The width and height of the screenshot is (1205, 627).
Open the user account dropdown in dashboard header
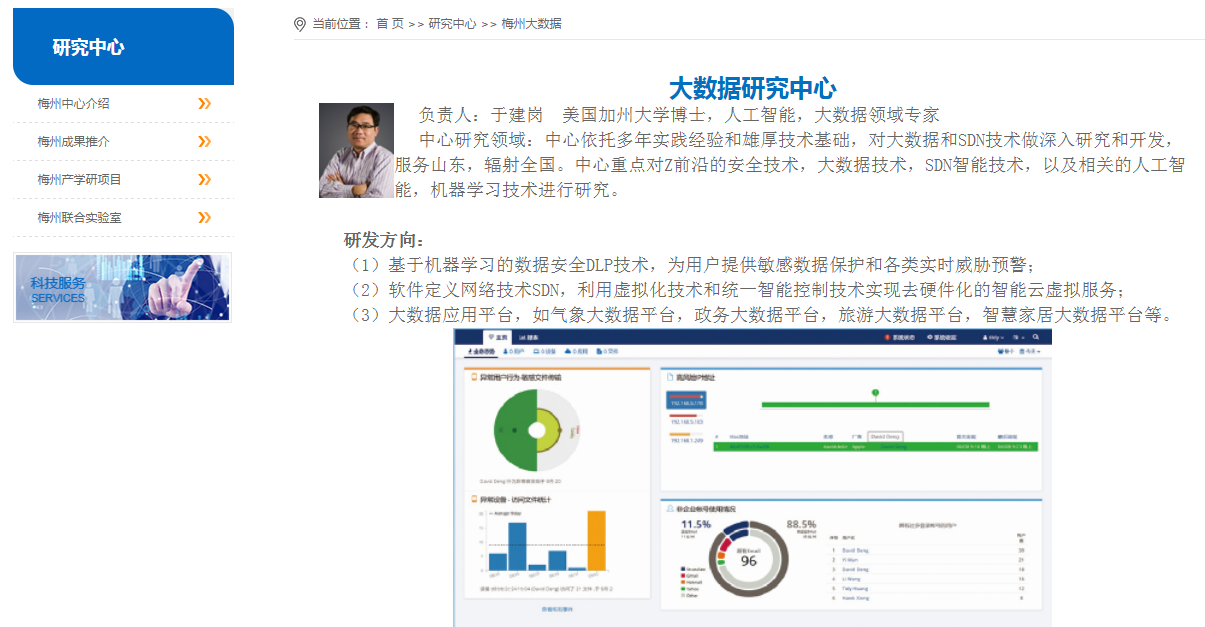click(x=994, y=338)
